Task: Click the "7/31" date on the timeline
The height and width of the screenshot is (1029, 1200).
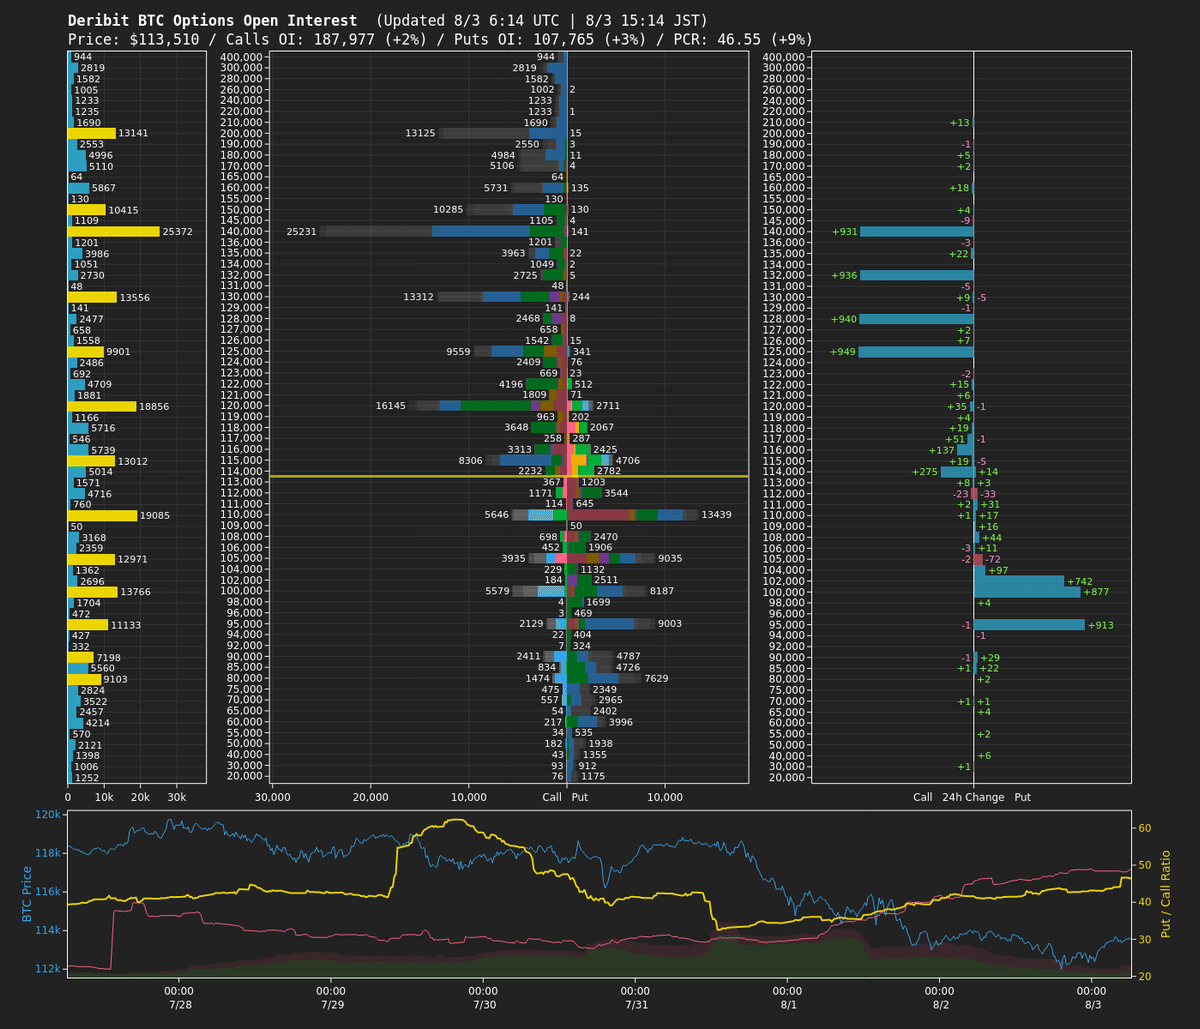Action: pyautogui.click(x=636, y=1005)
